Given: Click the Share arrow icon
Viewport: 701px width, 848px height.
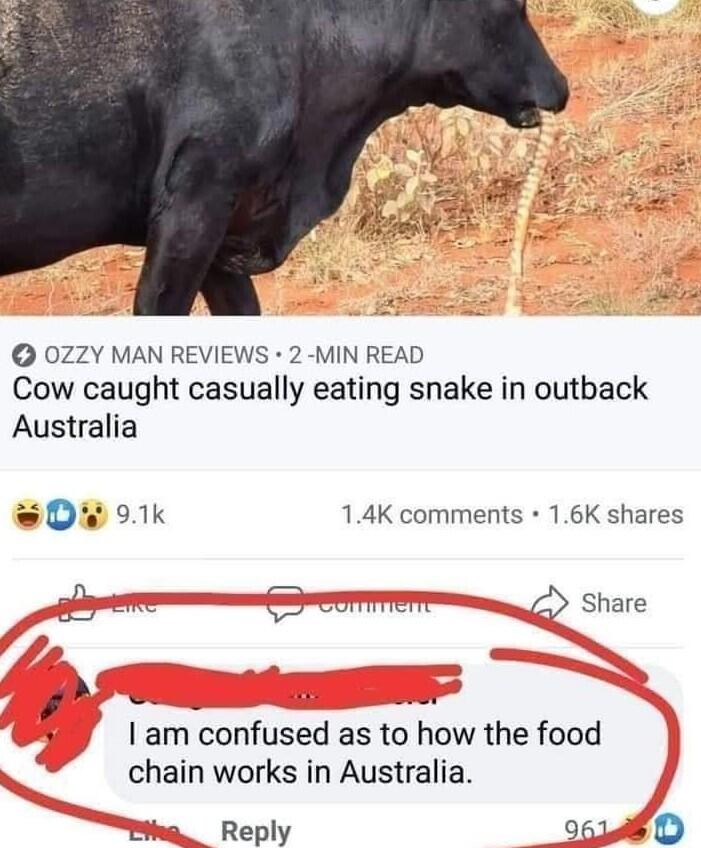Looking at the screenshot, I should pyautogui.click(x=551, y=602).
